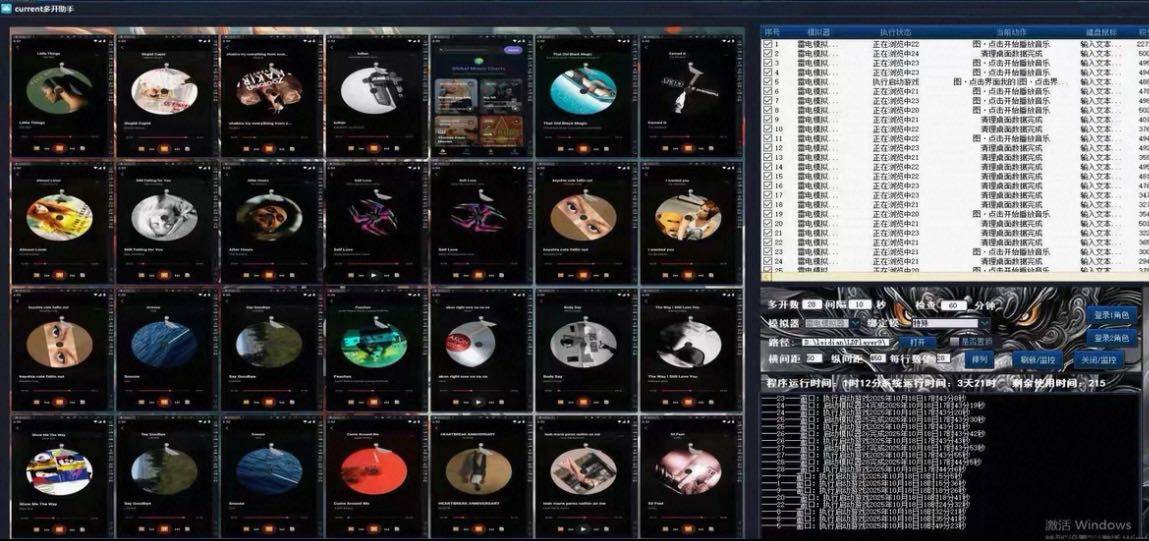Viewport: 1149px width, 541px height.
Task: Click the play button in Self Love player
Action: 373,274
